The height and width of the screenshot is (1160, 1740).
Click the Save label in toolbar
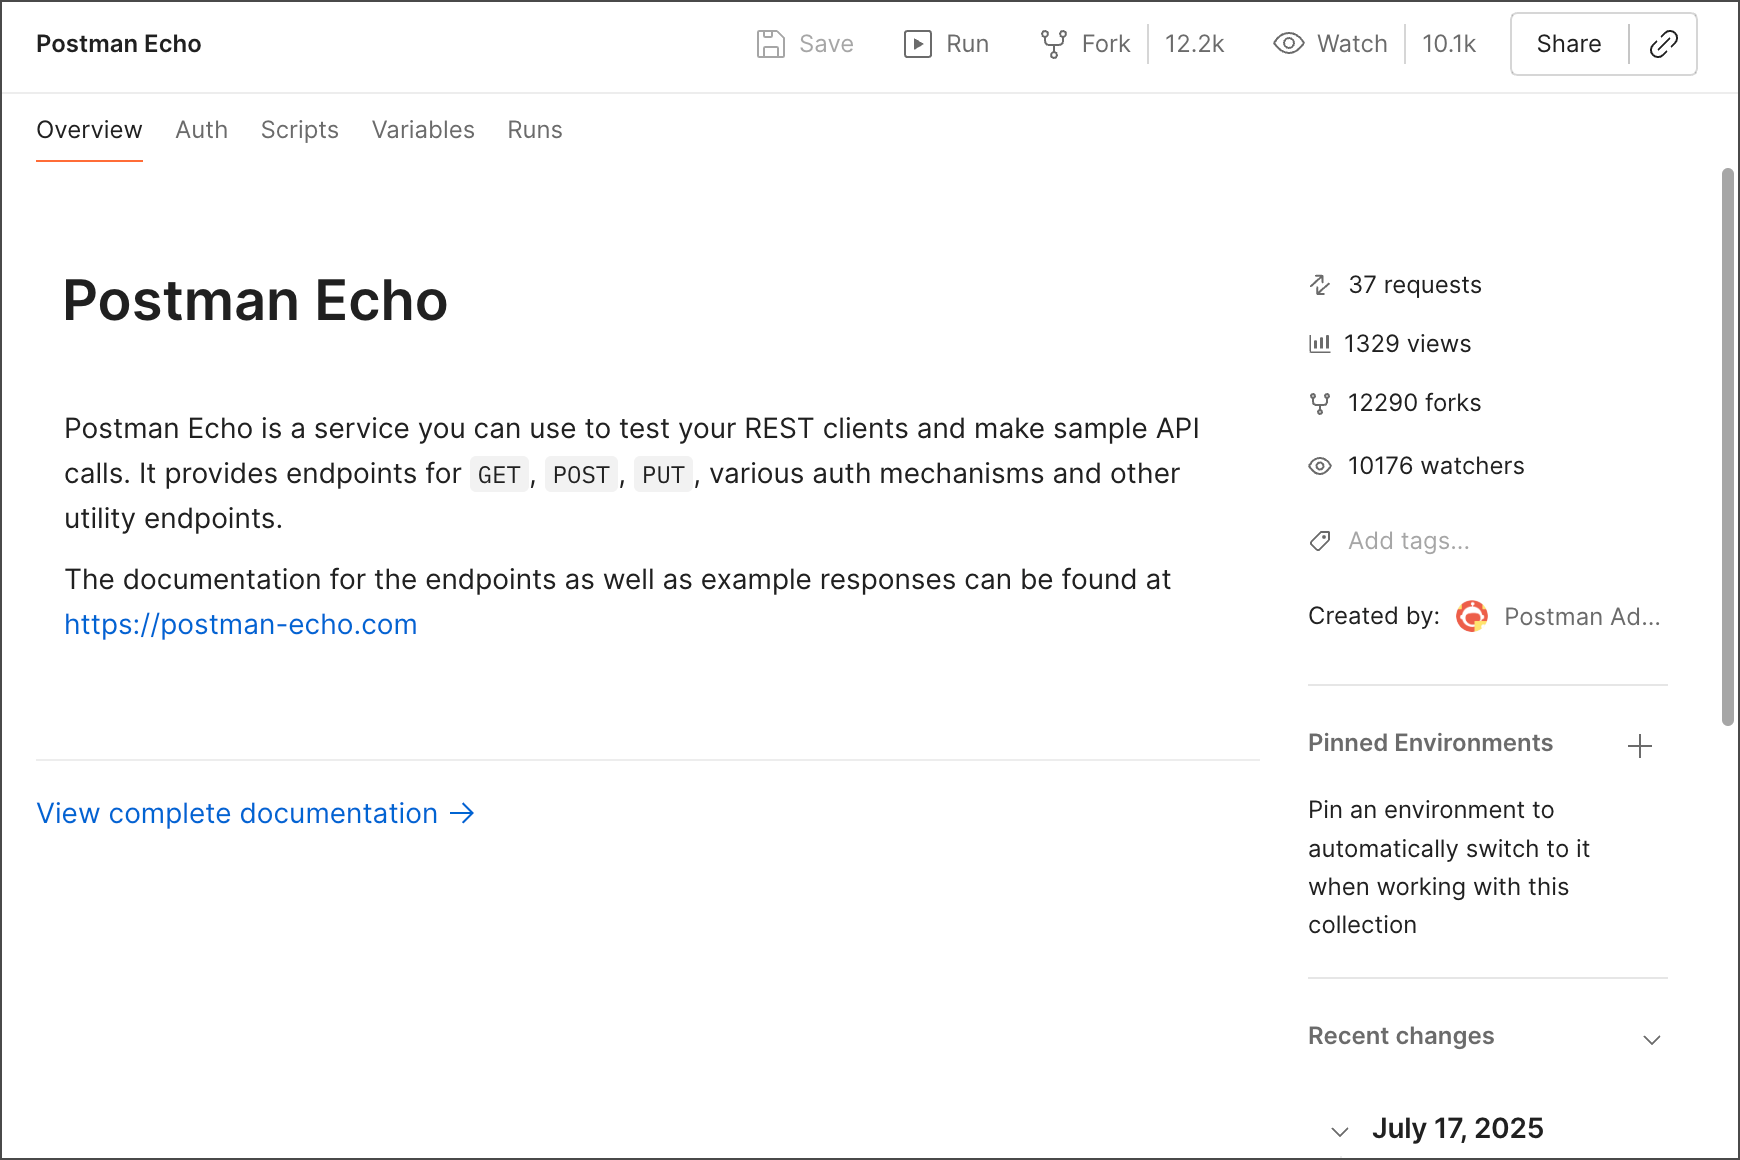tap(826, 44)
